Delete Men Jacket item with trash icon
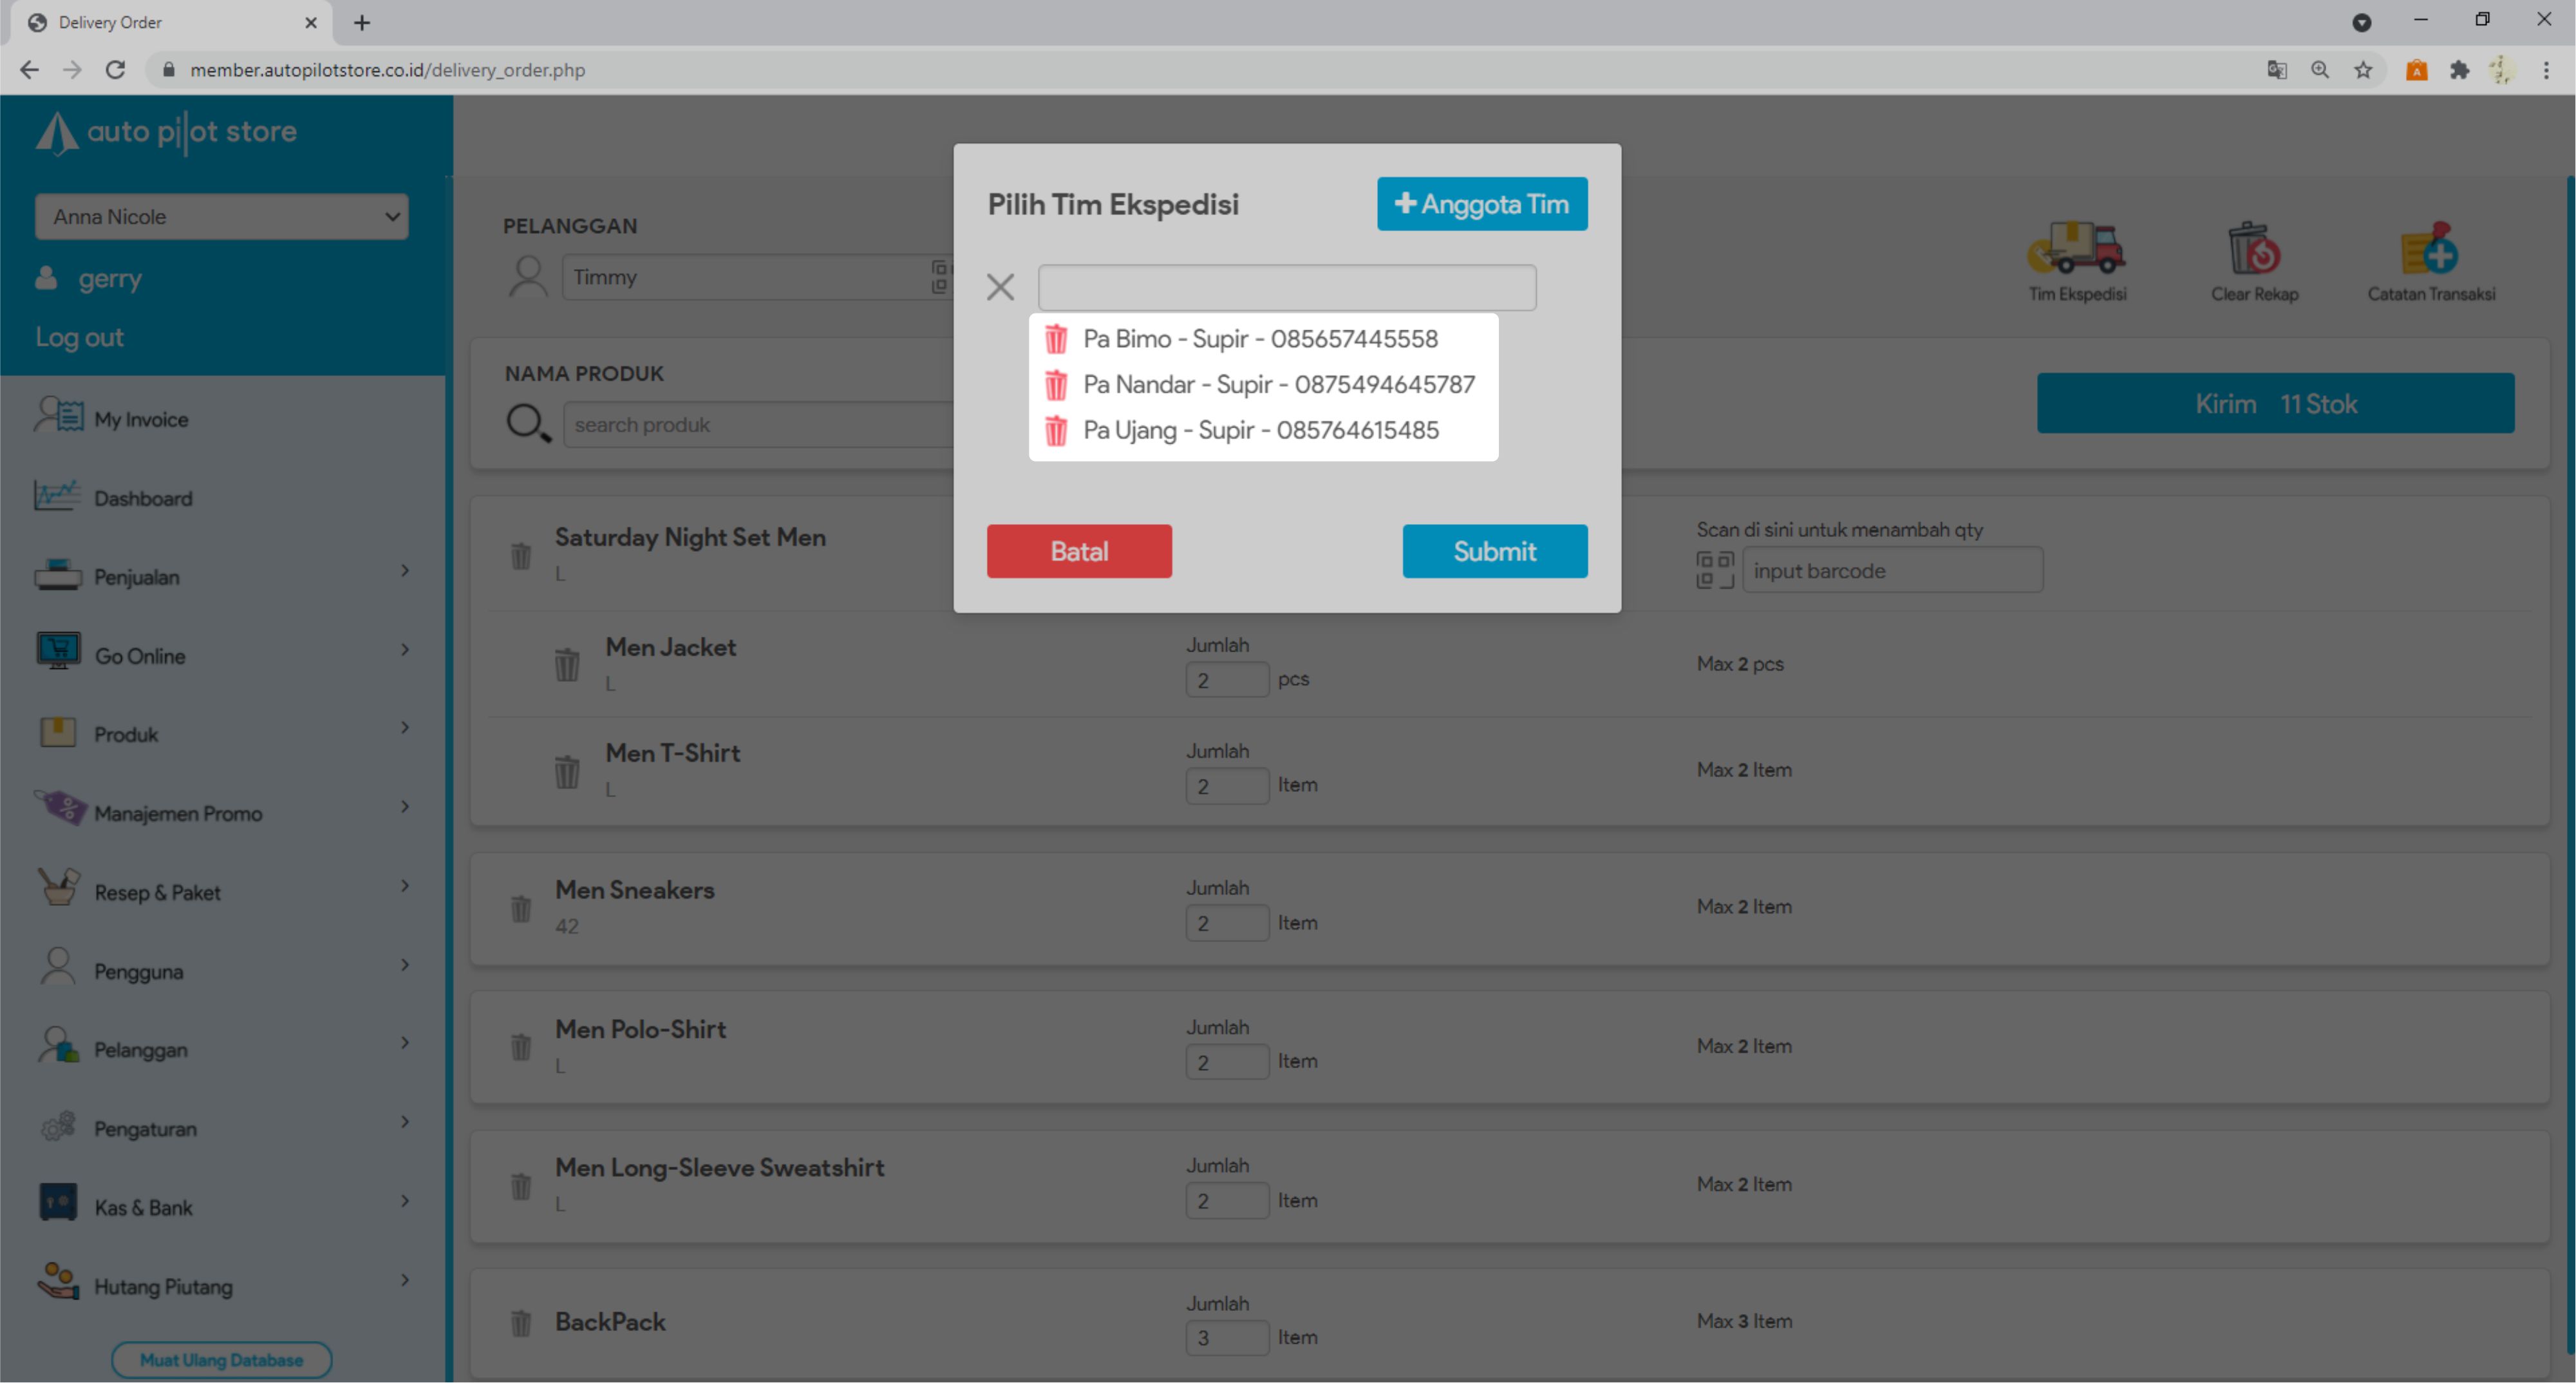 pyautogui.click(x=567, y=664)
